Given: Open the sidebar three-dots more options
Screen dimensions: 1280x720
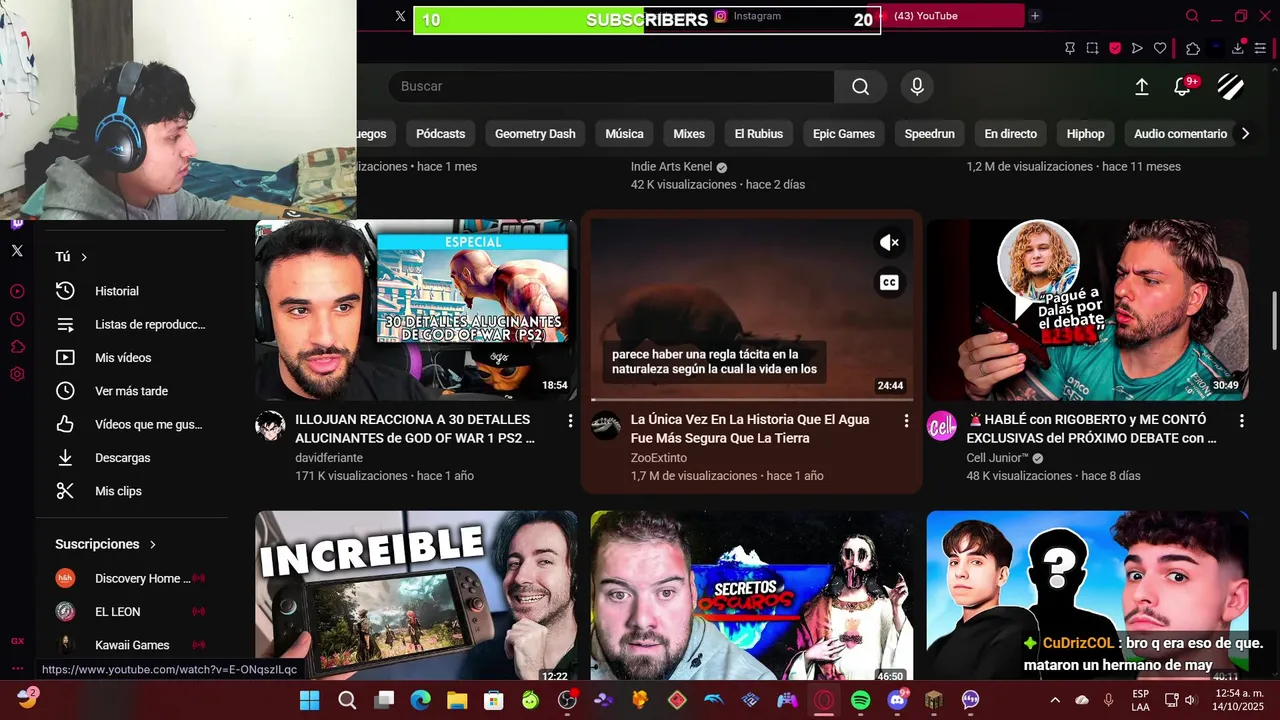Looking at the screenshot, I should [x=17, y=668].
